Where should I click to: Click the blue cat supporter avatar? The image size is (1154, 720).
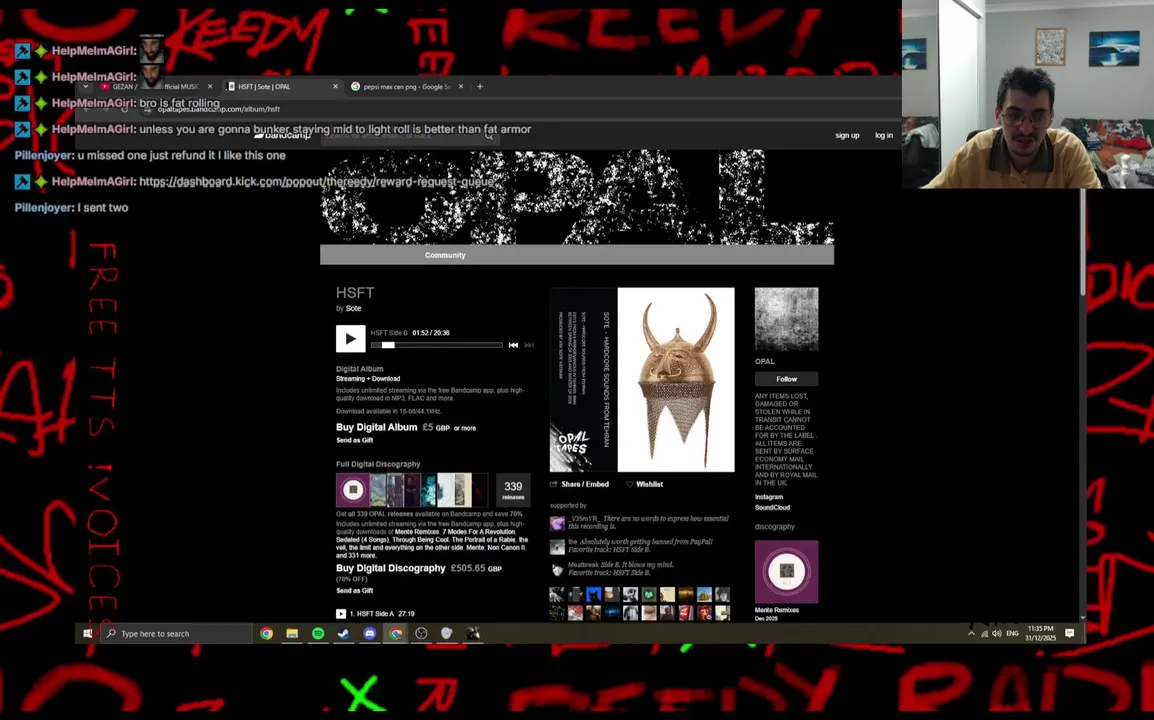tap(594, 594)
